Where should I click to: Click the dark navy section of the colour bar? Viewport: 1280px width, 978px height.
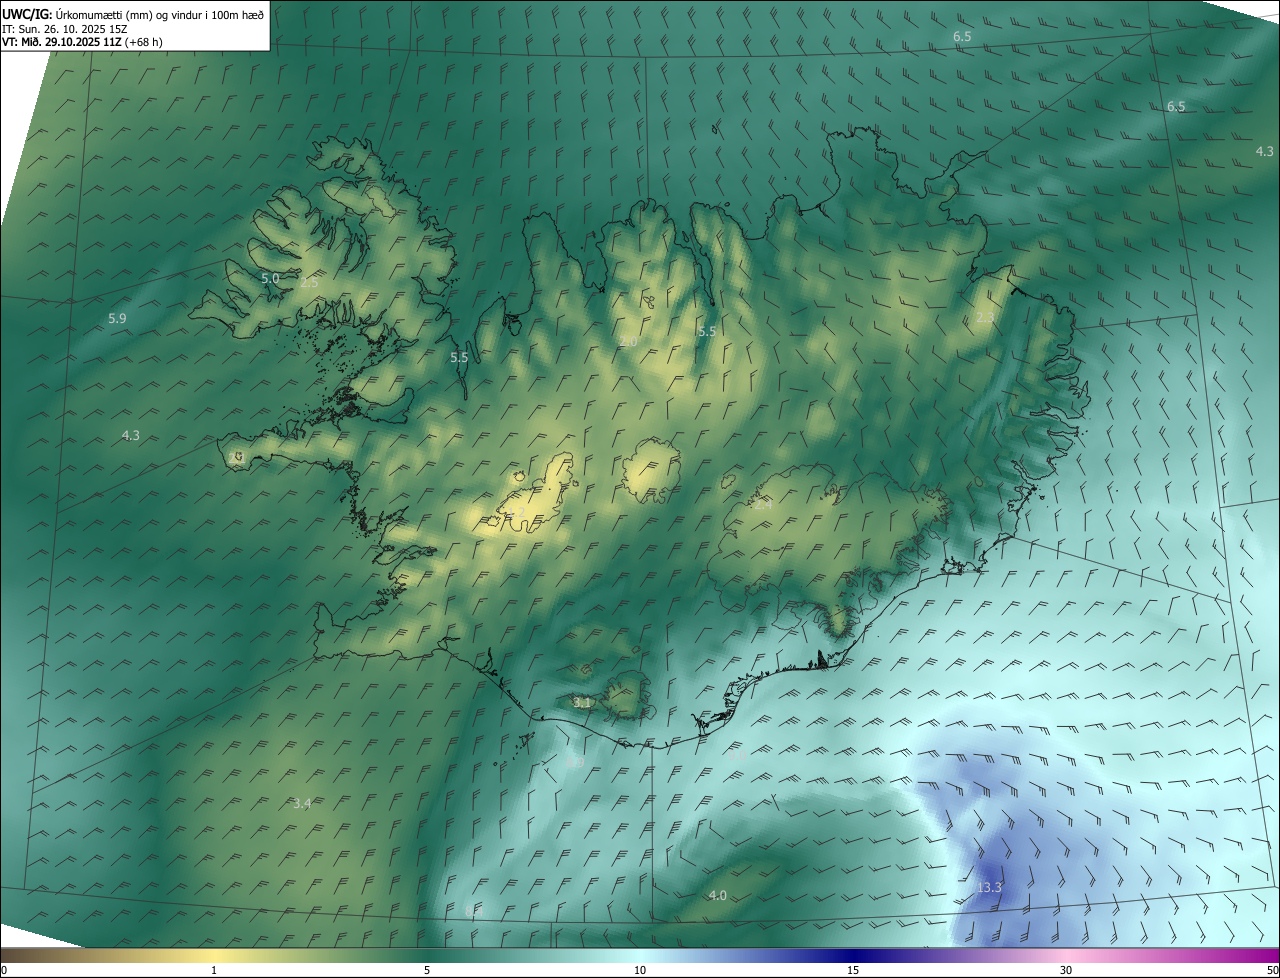pyautogui.click(x=853, y=955)
